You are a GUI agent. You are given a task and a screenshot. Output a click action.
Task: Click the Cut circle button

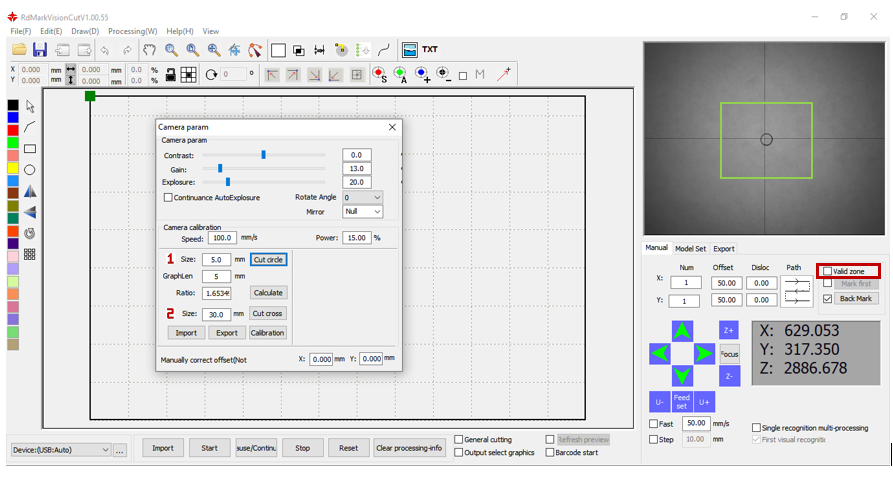click(268, 259)
